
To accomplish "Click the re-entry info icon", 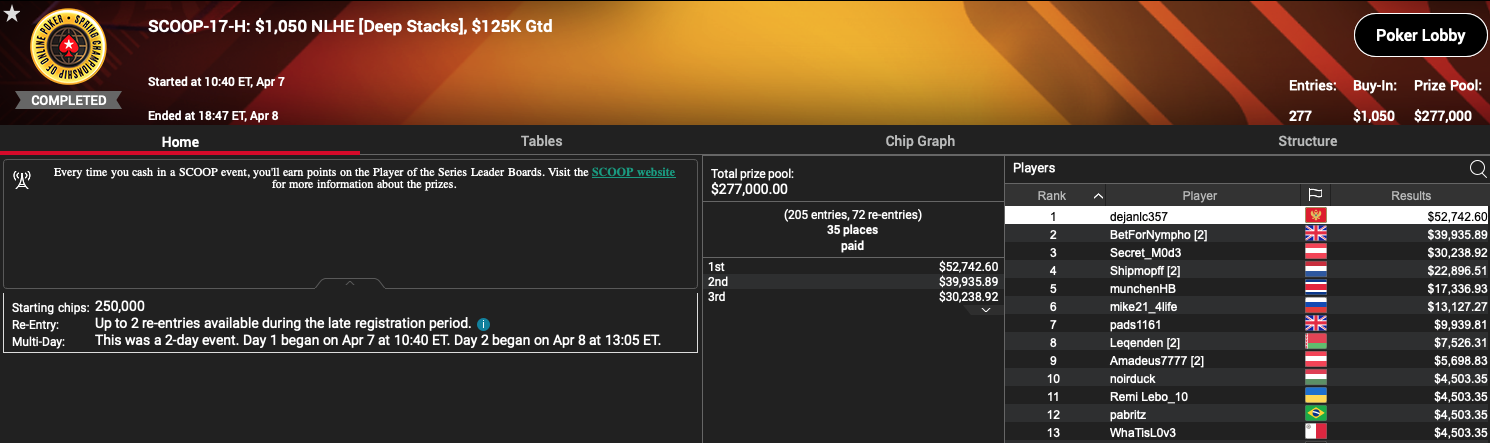I will tap(483, 324).
